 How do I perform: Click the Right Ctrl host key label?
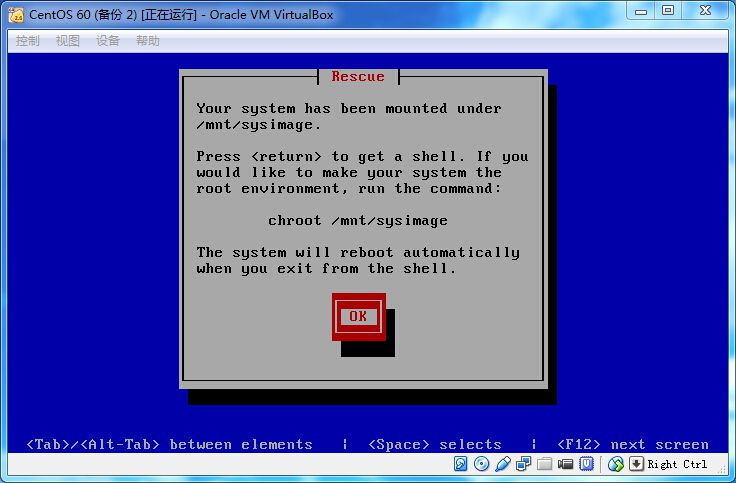click(677, 464)
